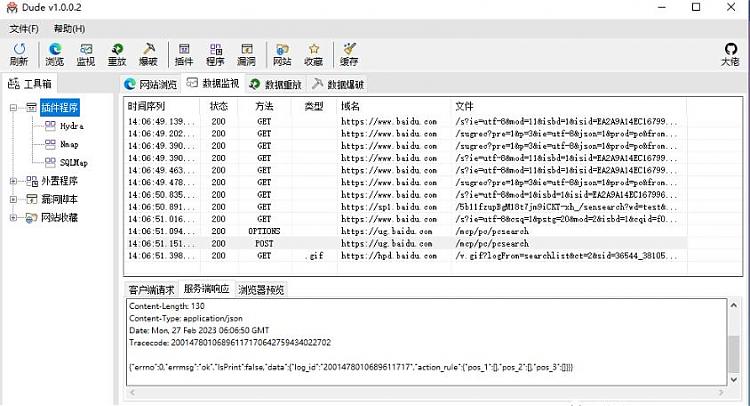Expand the 网站收藏 tree node
This screenshot has height=406, width=750.
pos(14,217)
